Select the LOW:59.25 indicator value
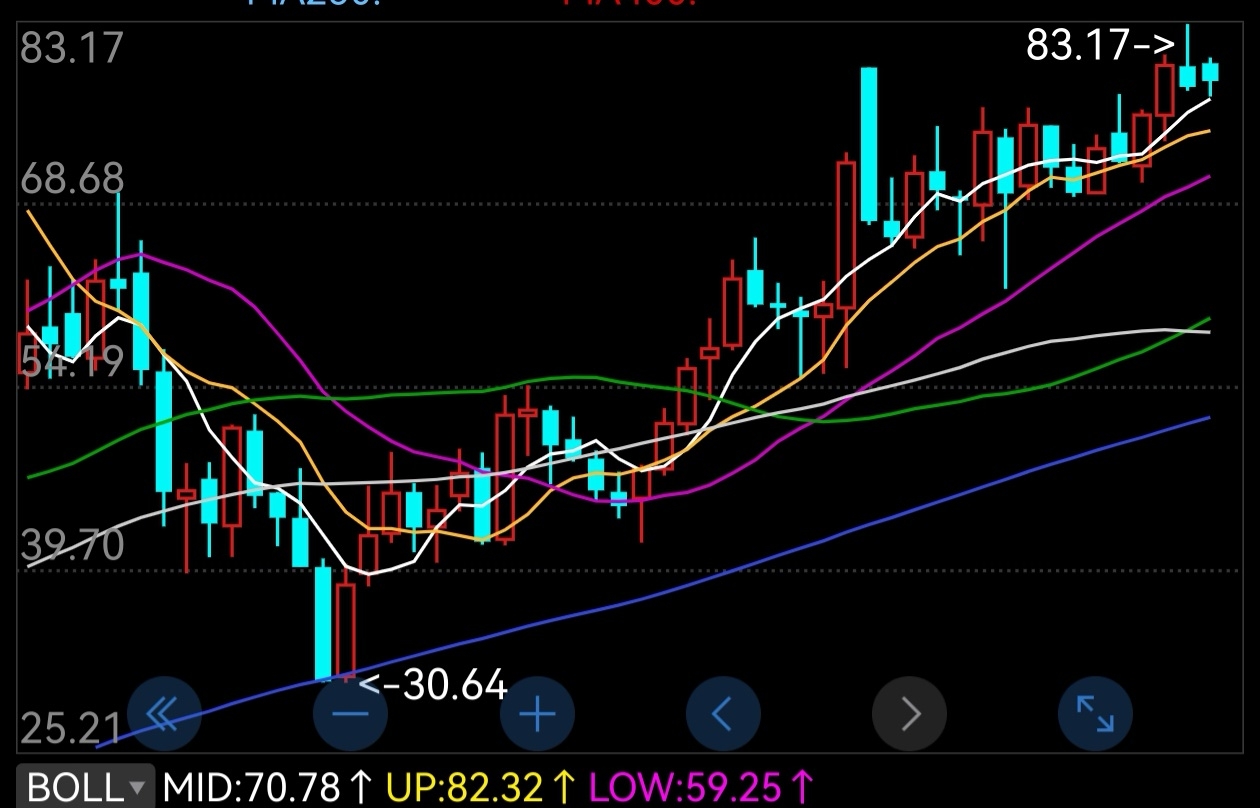Image resolution: width=1260 pixels, height=808 pixels. 703,788
